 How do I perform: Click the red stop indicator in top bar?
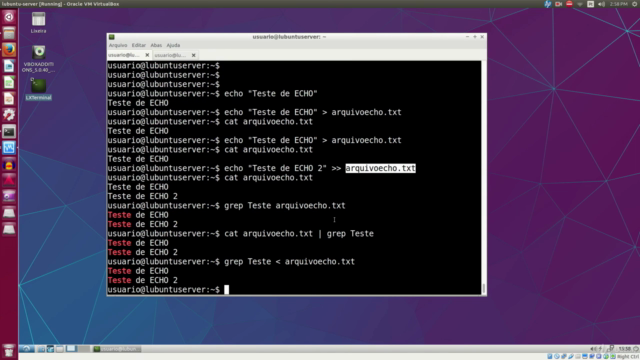point(569,4)
